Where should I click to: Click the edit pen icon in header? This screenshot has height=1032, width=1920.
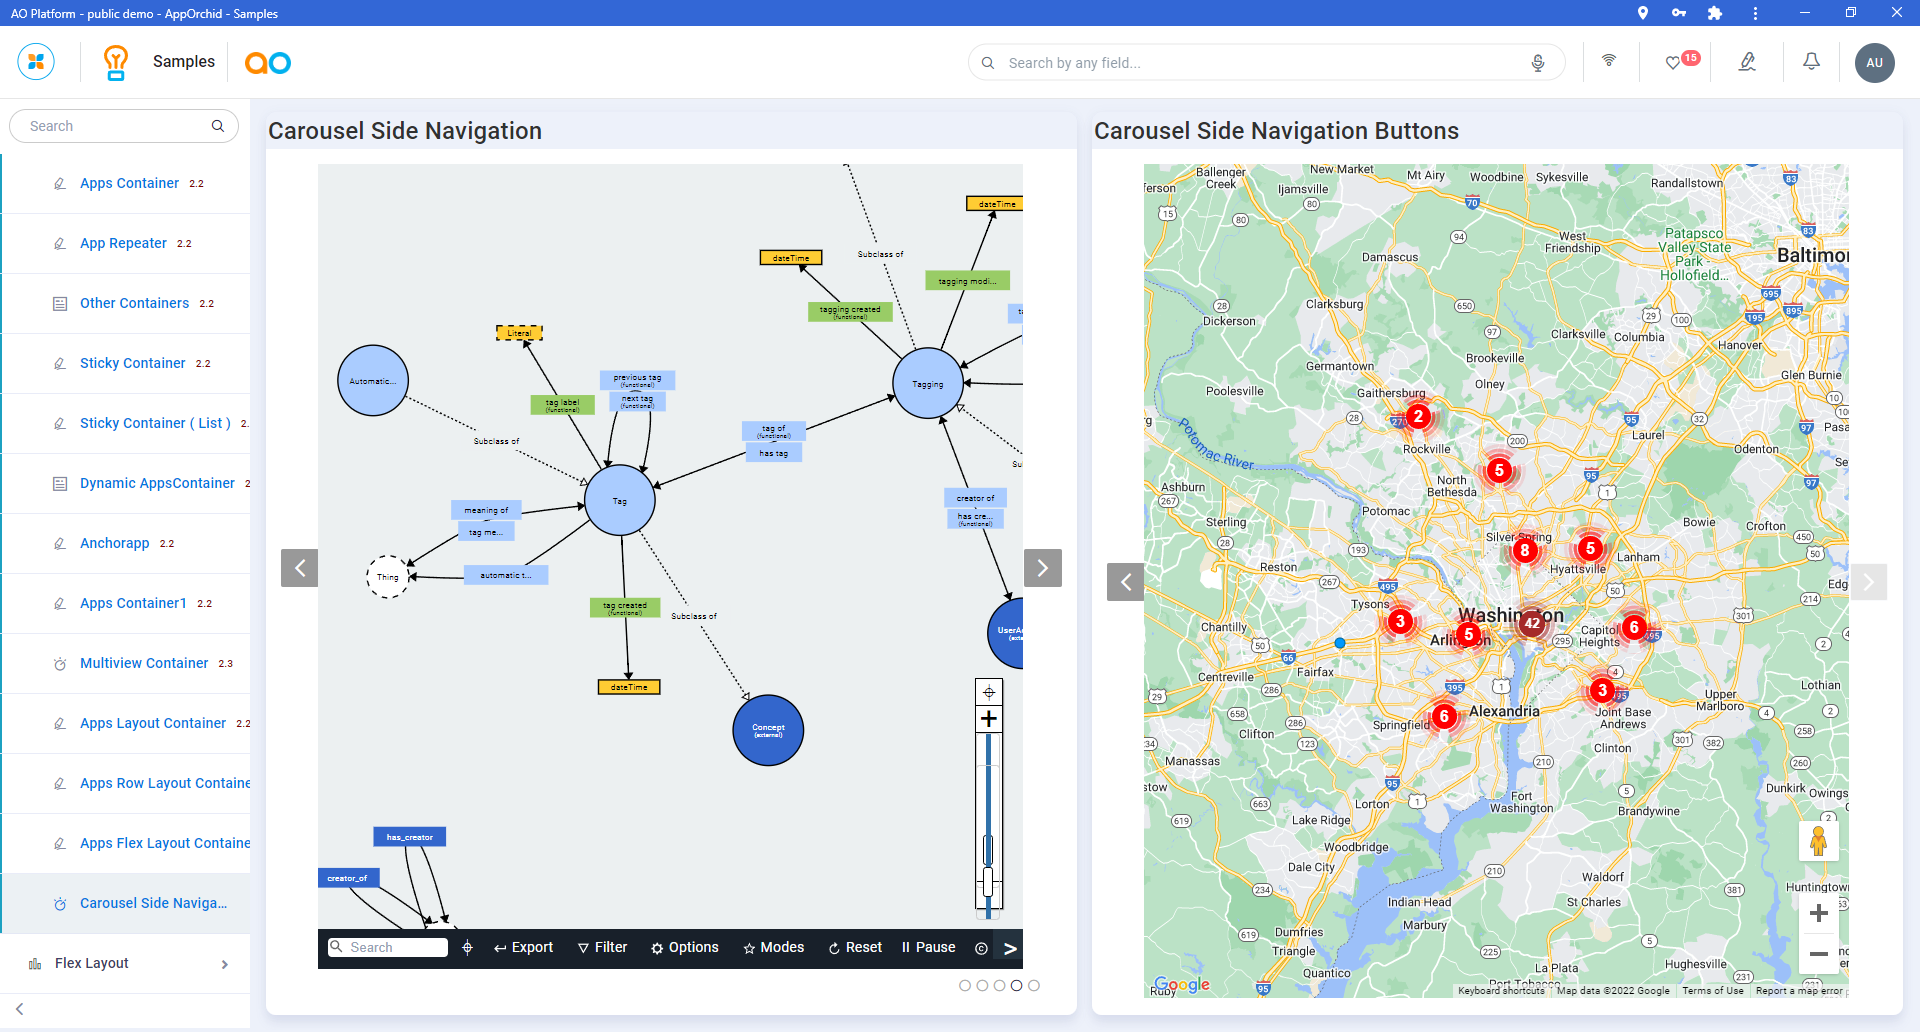(x=1747, y=62)
